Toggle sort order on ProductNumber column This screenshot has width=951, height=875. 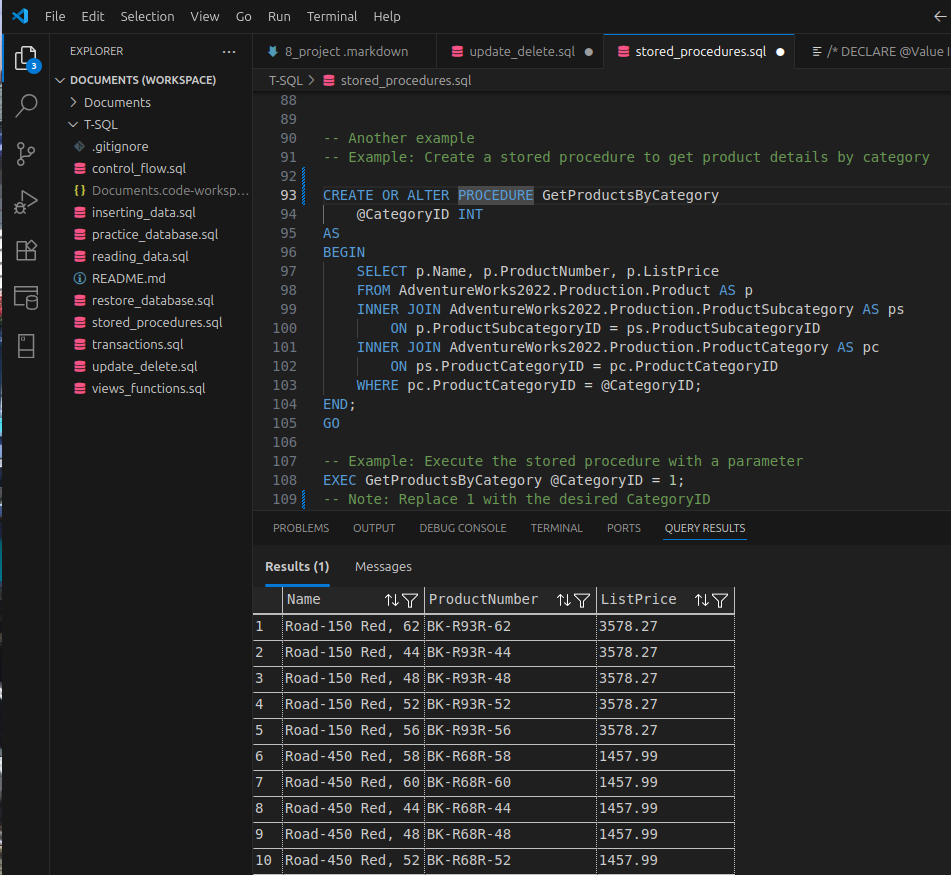click(x=564, y=600)
